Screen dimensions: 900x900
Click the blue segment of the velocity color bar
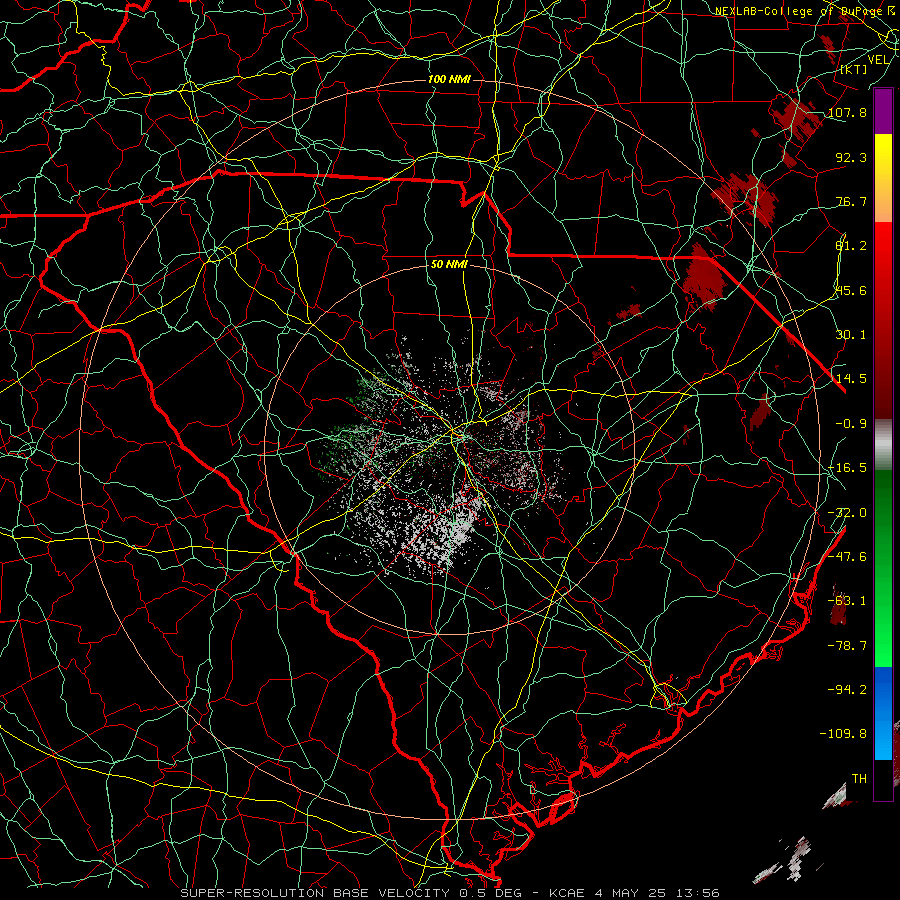coord(883,713)
